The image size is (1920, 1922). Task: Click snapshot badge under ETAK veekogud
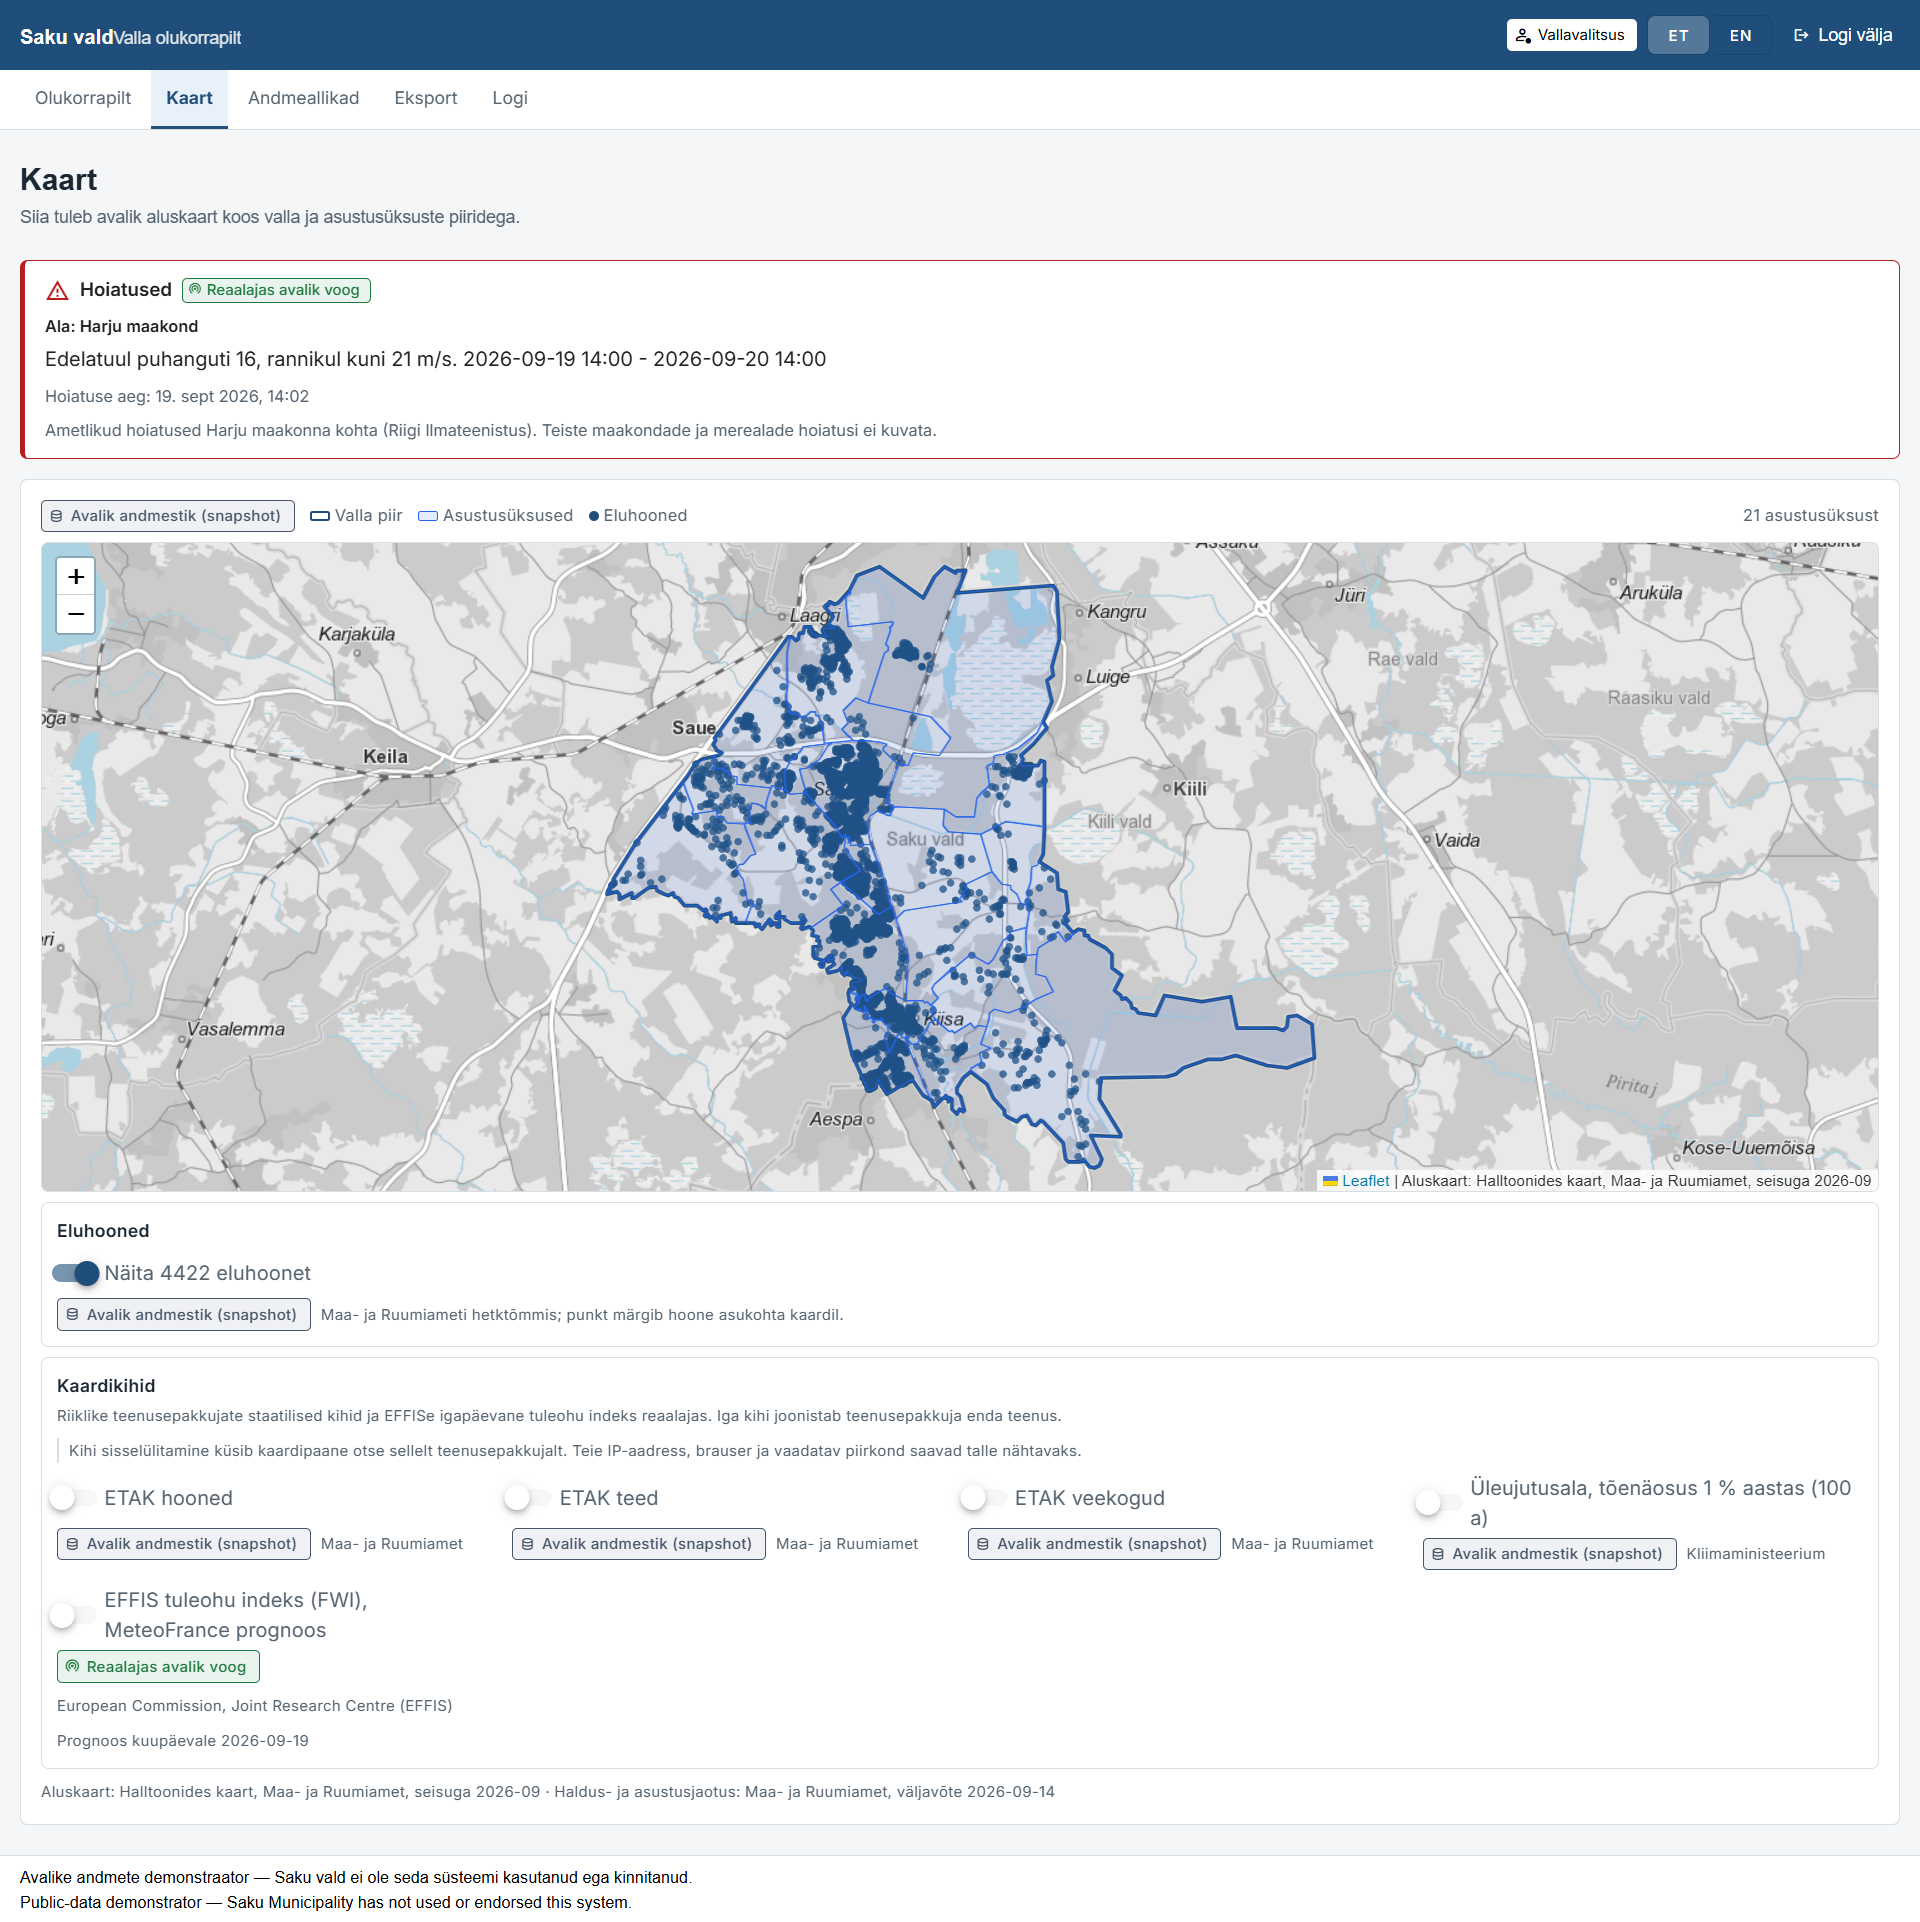1094,1544
